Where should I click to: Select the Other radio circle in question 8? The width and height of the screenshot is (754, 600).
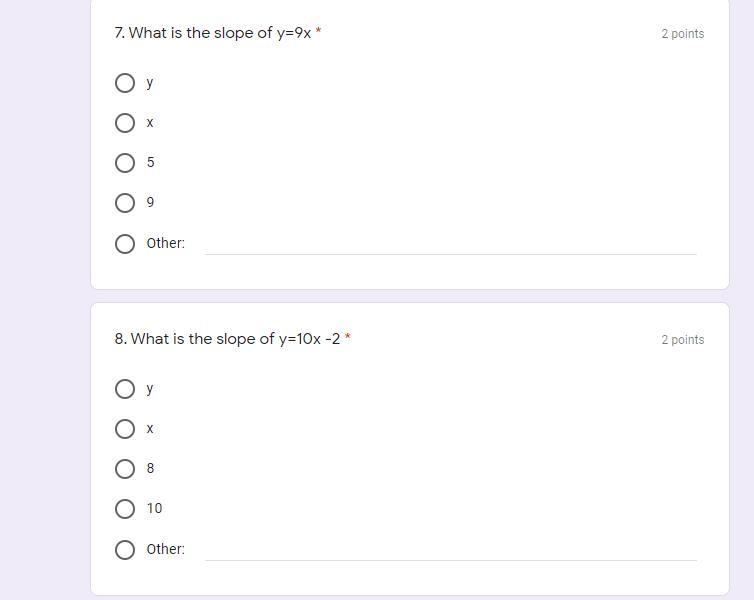pos(125,550)
